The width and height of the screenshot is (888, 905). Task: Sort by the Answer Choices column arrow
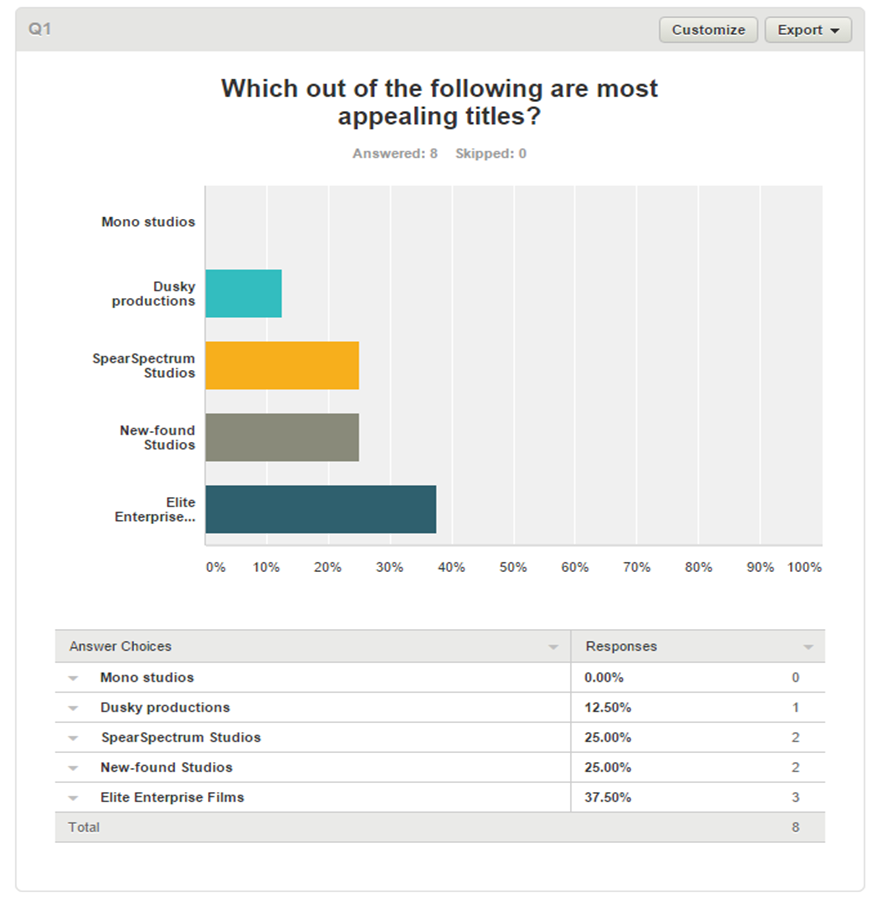click(553, 648)
